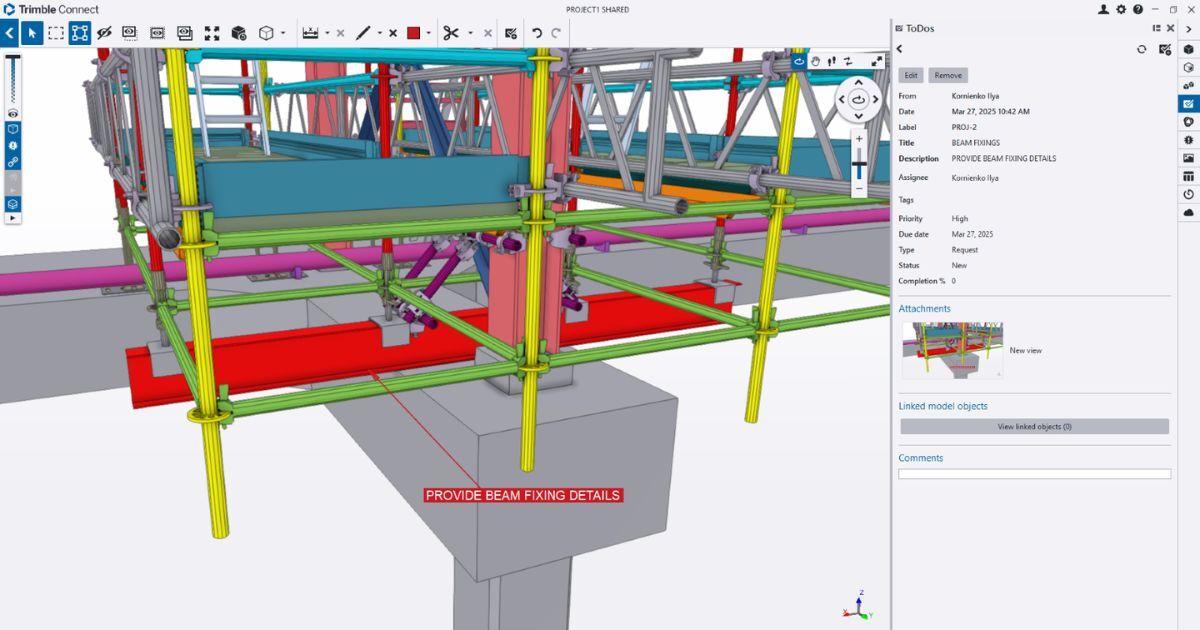Refresh the ToDos list

1142,49
